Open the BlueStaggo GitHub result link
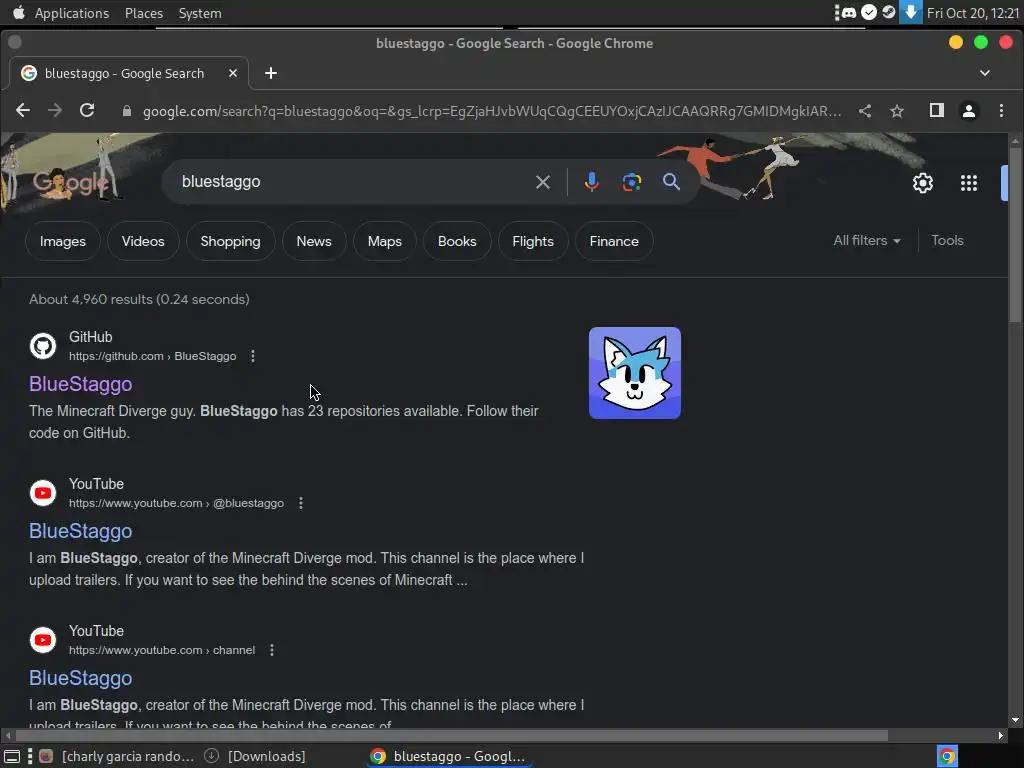This screenshot has height=768, width=1024. tap(80, 384)
